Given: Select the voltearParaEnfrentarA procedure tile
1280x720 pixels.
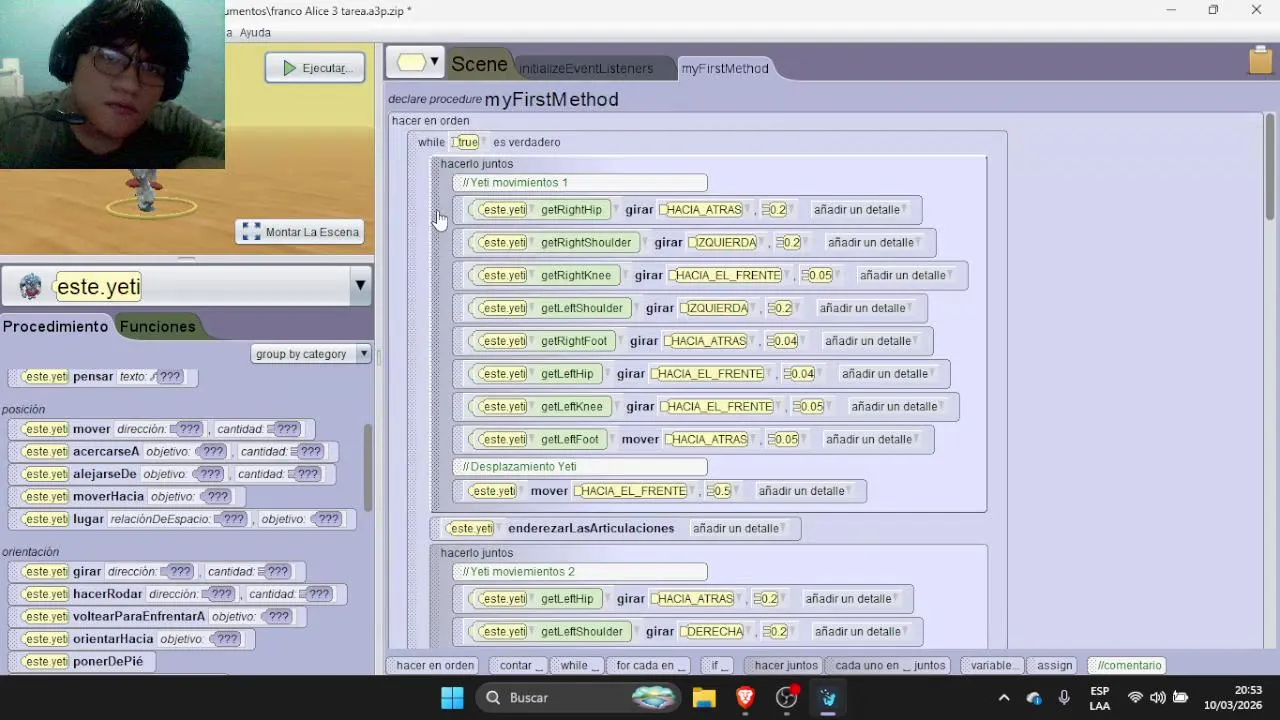Looking at the screenshot, I should click(x=156, y=617).
